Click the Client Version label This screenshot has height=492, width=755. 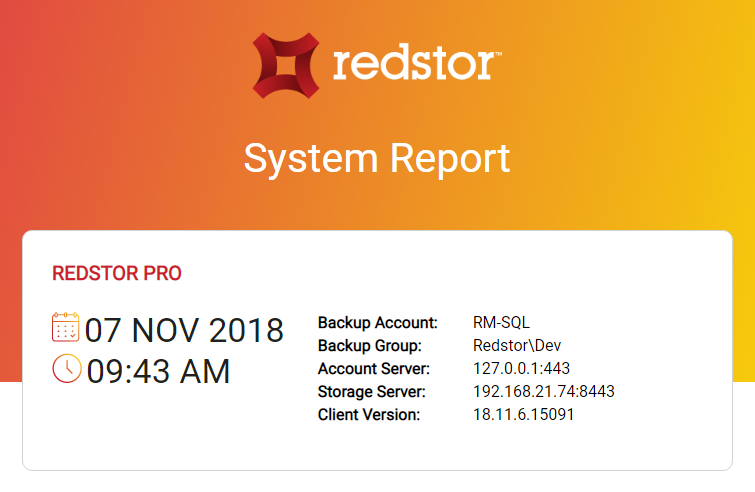369,414
